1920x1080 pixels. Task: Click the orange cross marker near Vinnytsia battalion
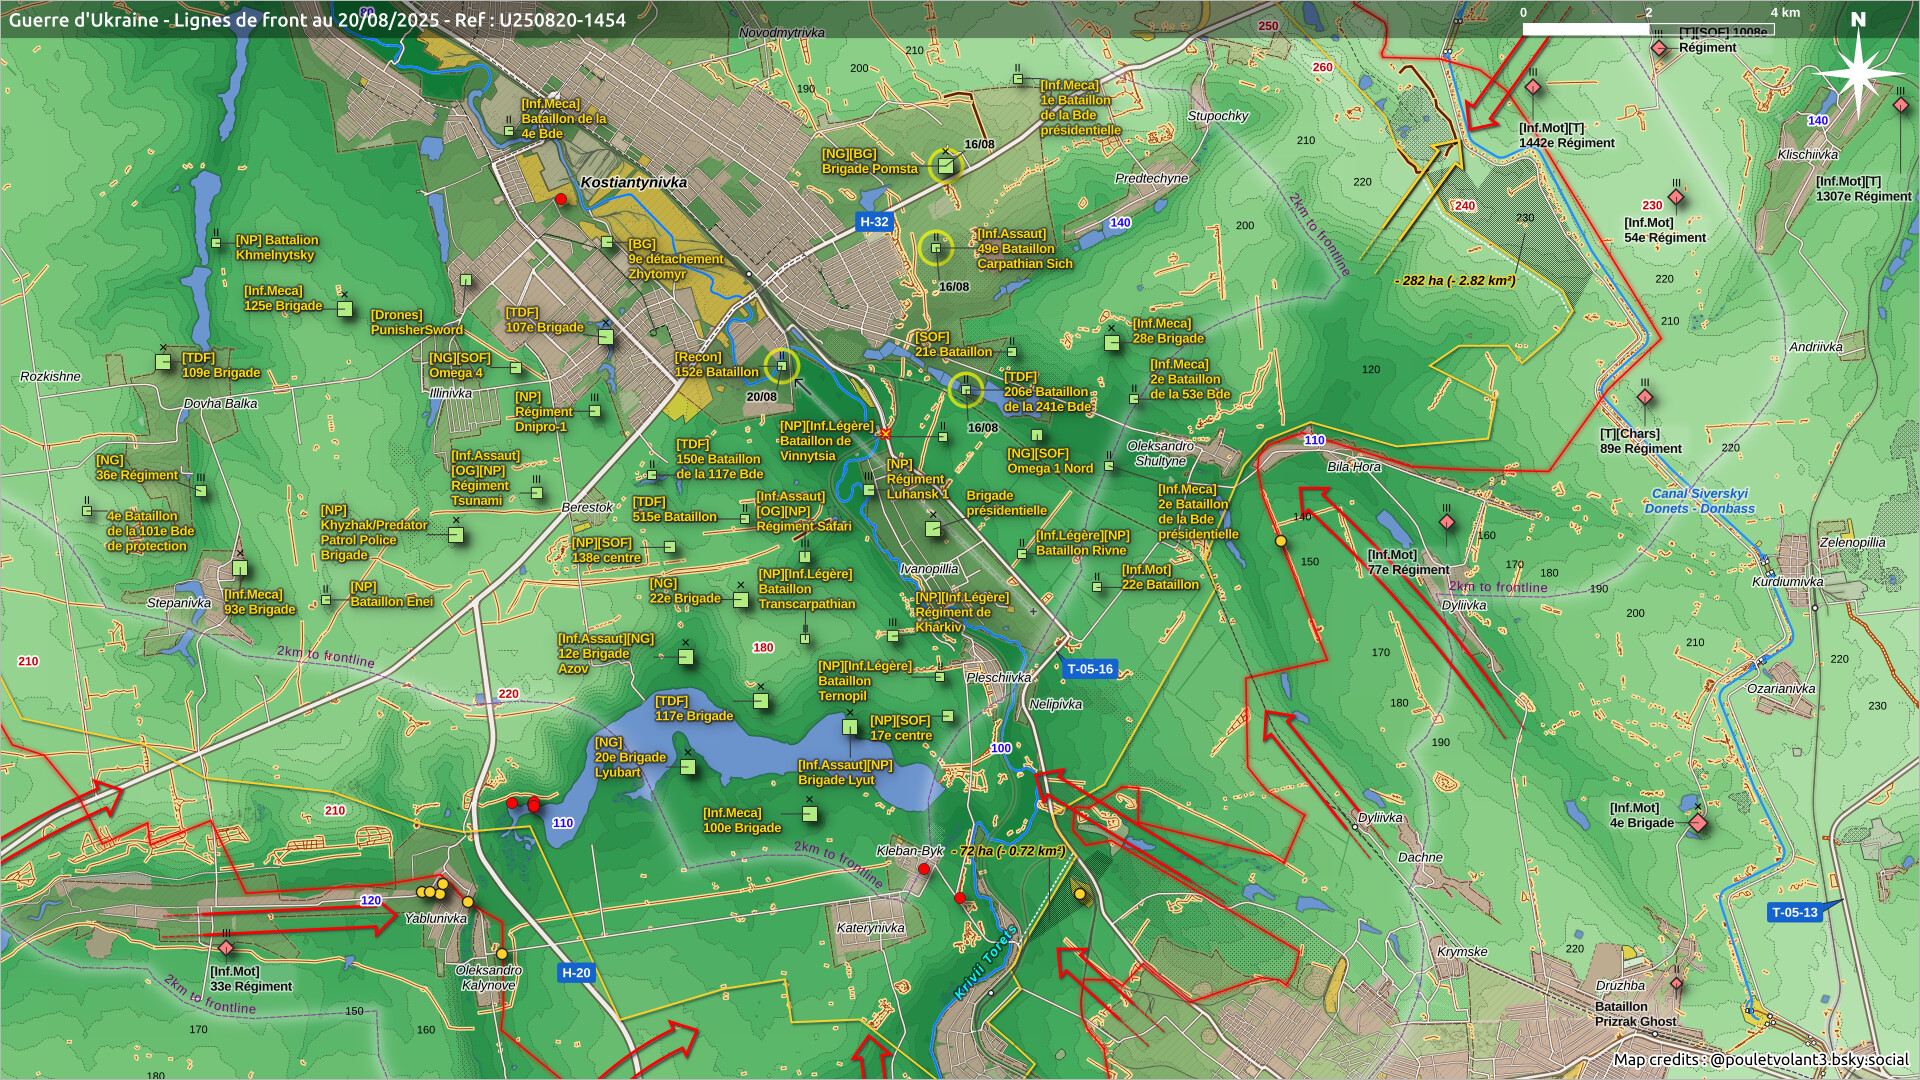tap(884, 434)
